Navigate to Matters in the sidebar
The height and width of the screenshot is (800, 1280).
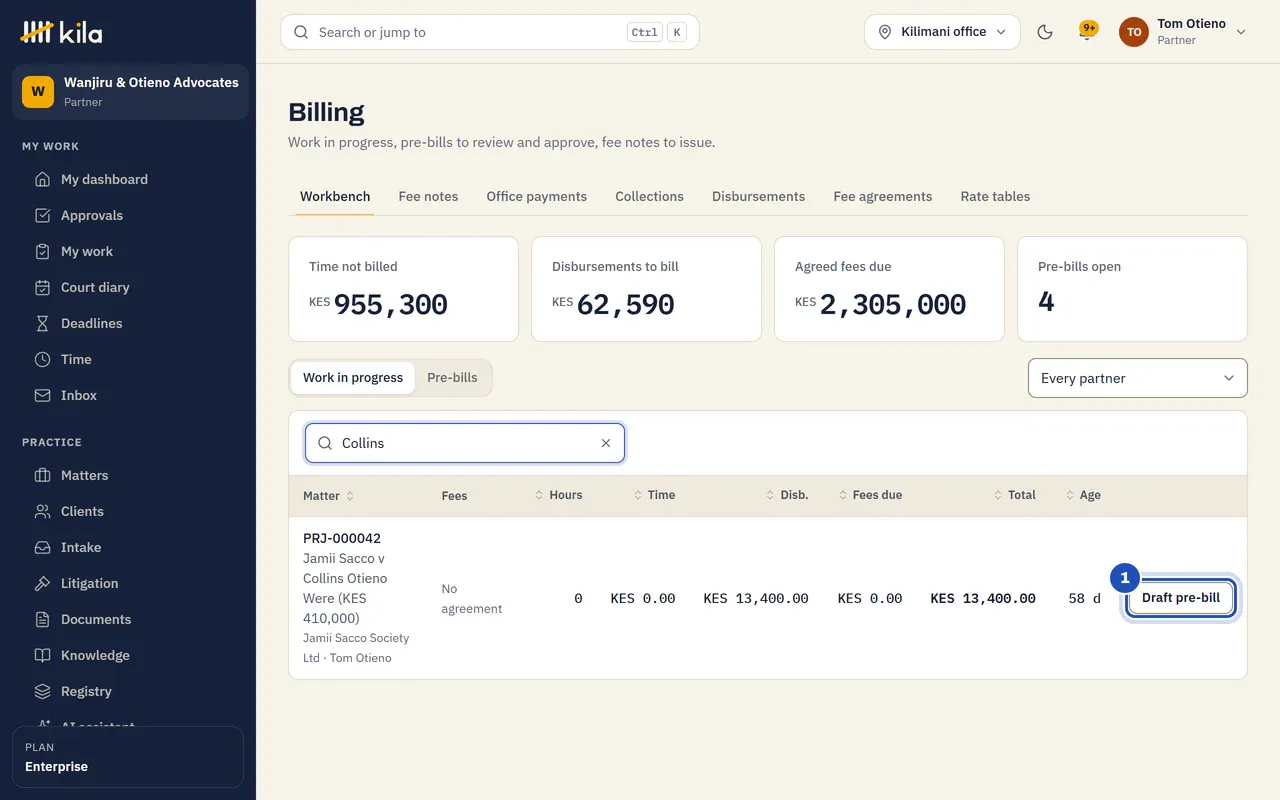click(128, 475)
